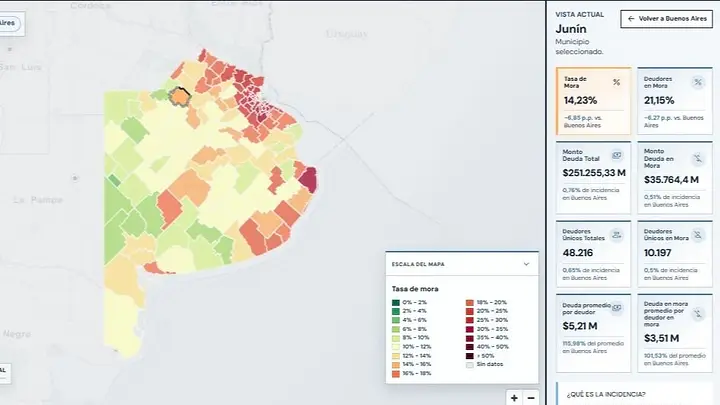
Task: Collapse the Escala del Mapa legend
Action: click(526, 264)
